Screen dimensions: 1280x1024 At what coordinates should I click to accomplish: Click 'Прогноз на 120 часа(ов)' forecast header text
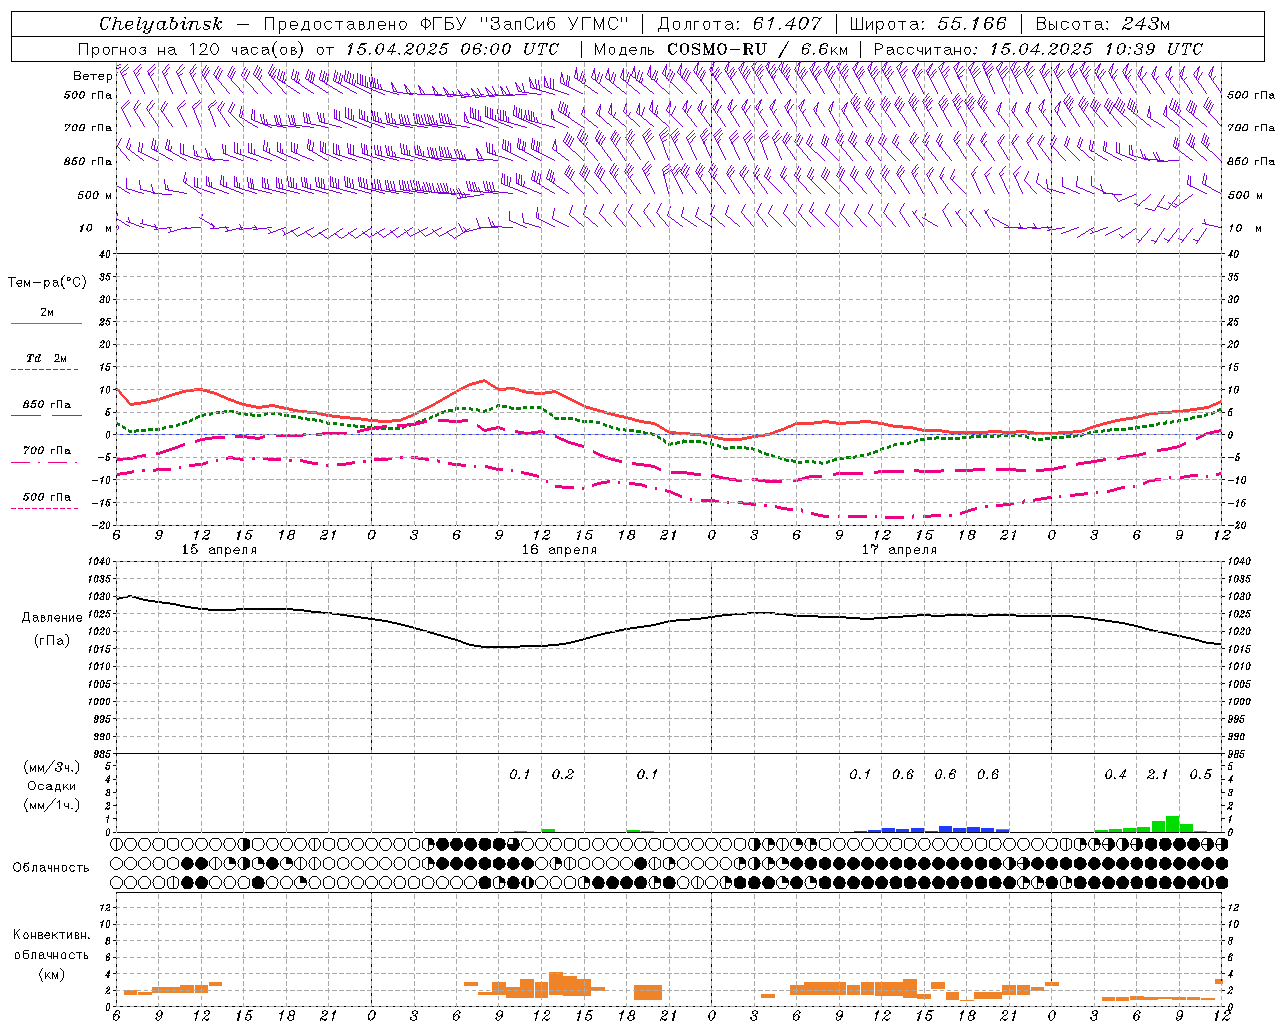(192, 49)
